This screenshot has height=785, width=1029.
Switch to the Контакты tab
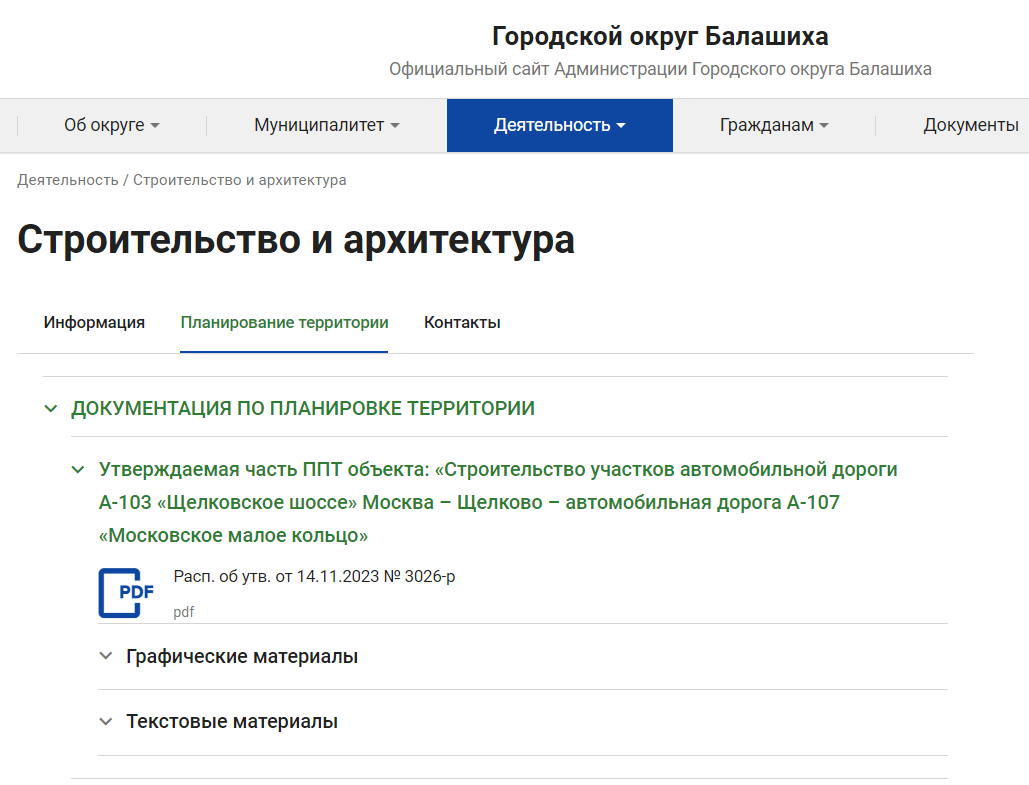462,322
